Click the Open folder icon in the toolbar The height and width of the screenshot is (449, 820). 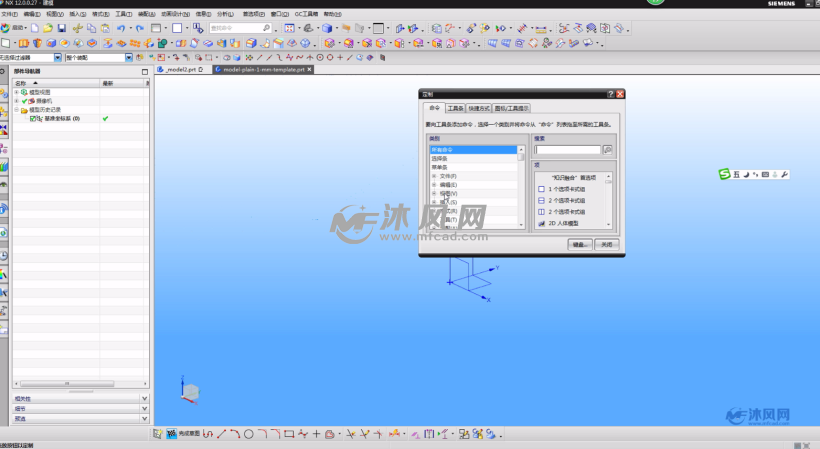[48, 28]
